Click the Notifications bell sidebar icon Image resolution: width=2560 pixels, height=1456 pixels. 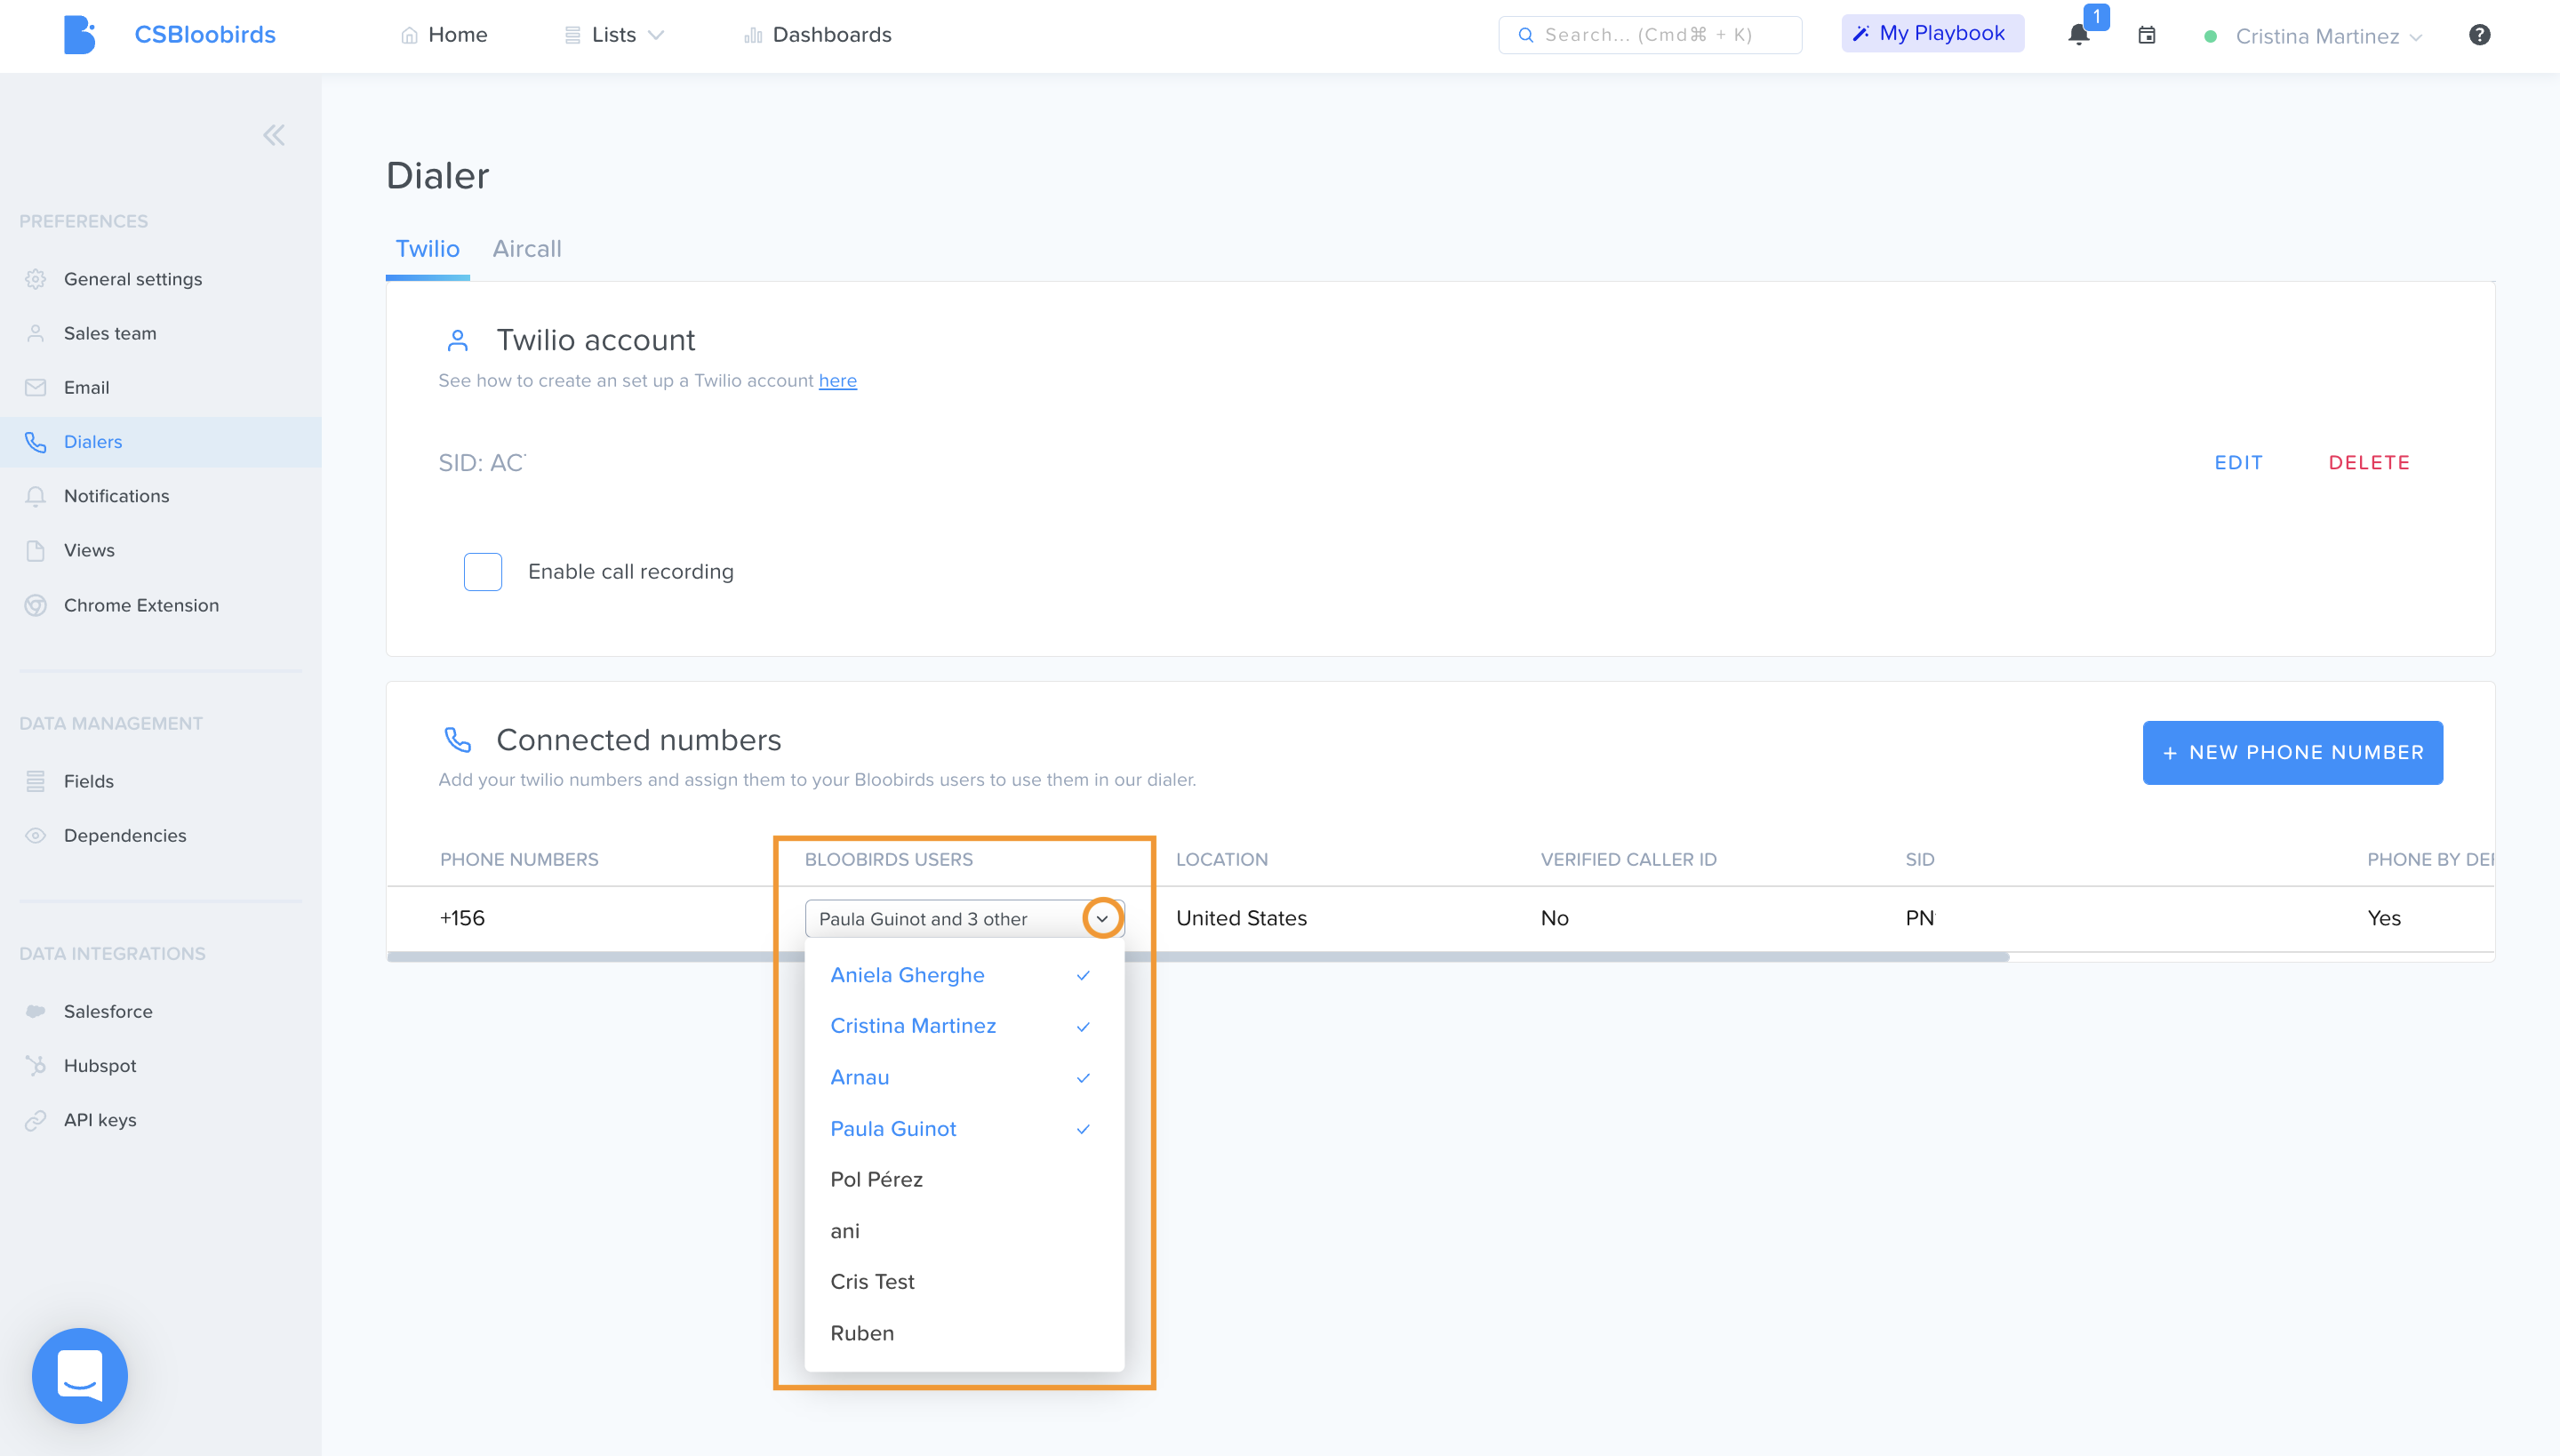[36, 496]
